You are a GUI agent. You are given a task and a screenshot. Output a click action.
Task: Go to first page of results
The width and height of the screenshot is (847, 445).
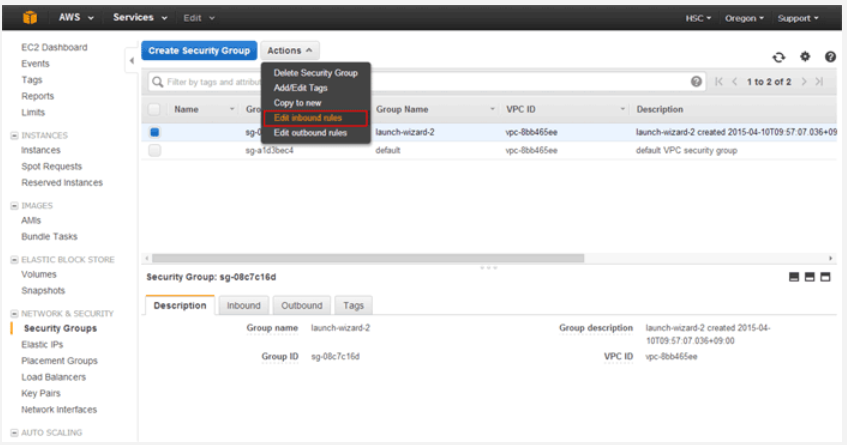click(x=718, y=82)
